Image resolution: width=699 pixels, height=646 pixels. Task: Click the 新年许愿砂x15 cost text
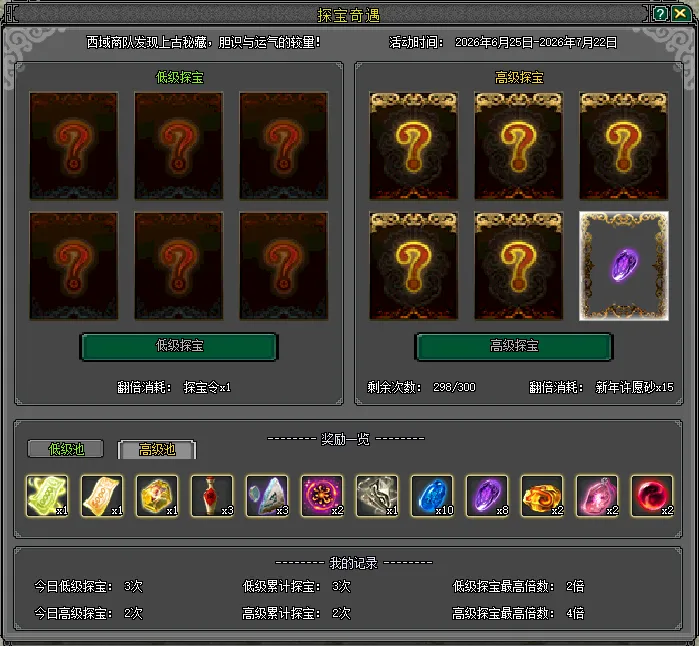(x=634, y=387)
